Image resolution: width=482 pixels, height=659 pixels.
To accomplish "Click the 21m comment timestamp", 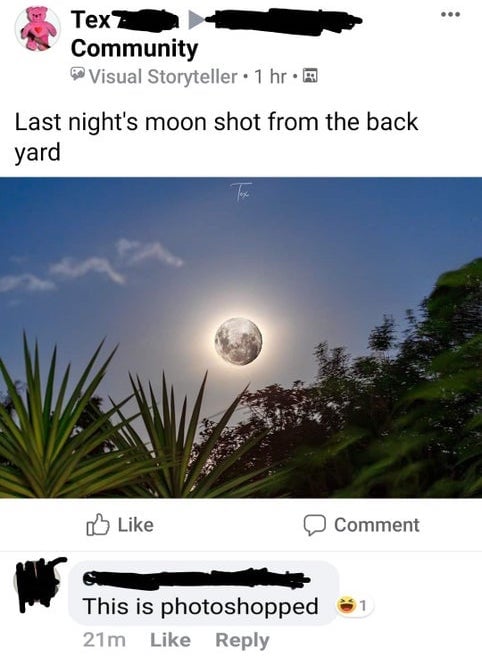I will [x=105, y=640].
